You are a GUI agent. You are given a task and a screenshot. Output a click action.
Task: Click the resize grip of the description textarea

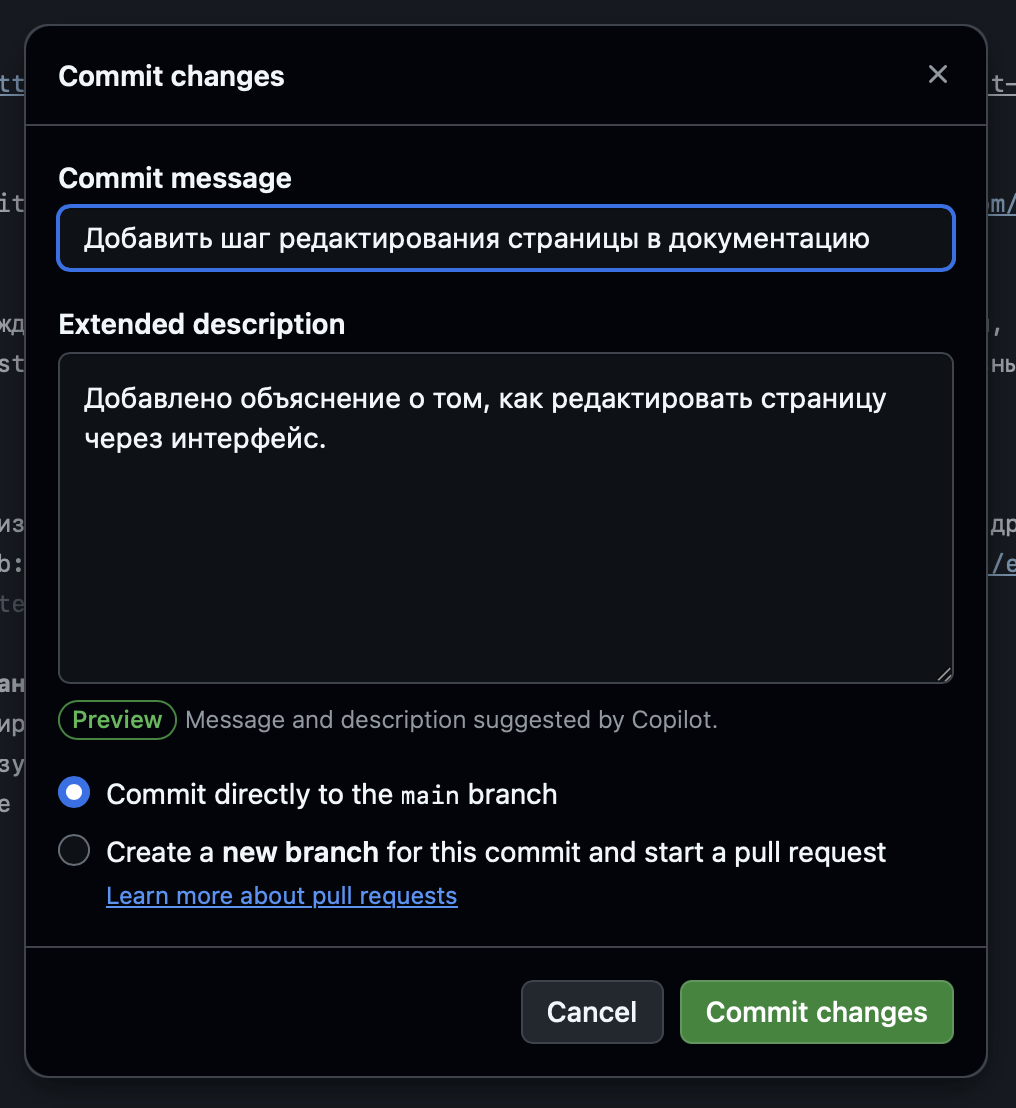point(944,676)
